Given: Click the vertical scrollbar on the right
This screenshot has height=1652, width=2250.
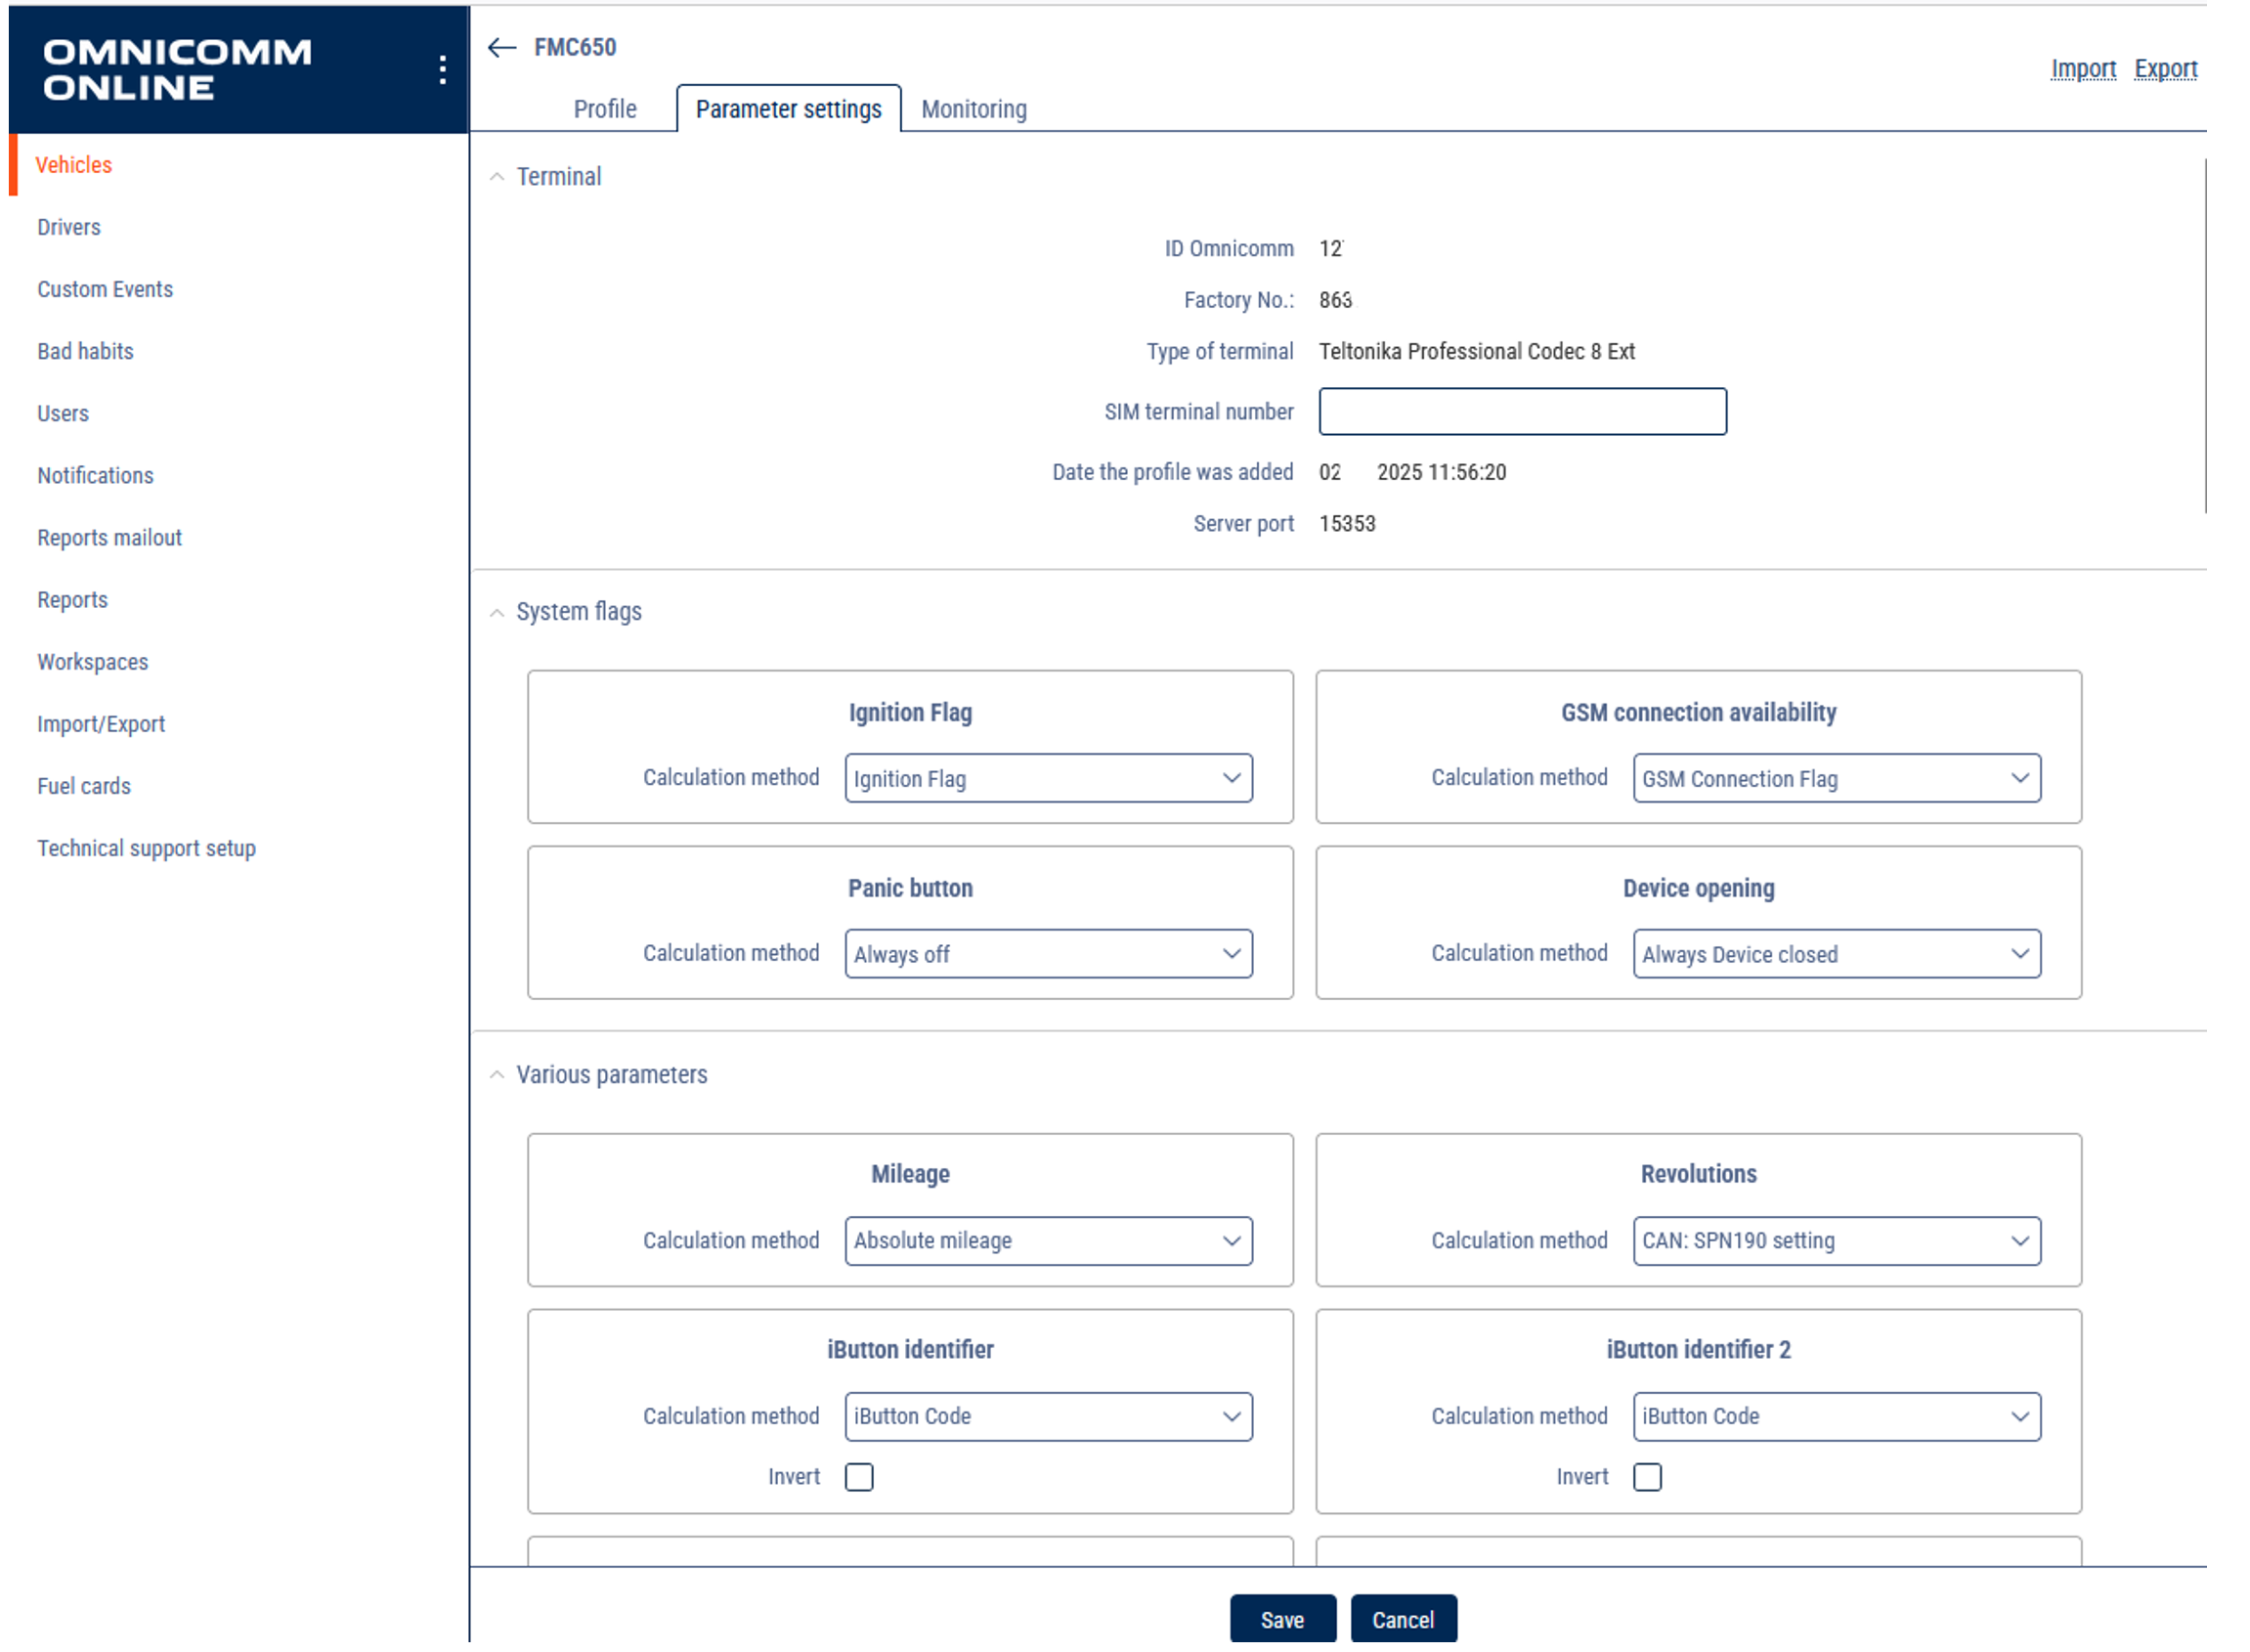Looking at the screenshot, I should [2205, 335].
